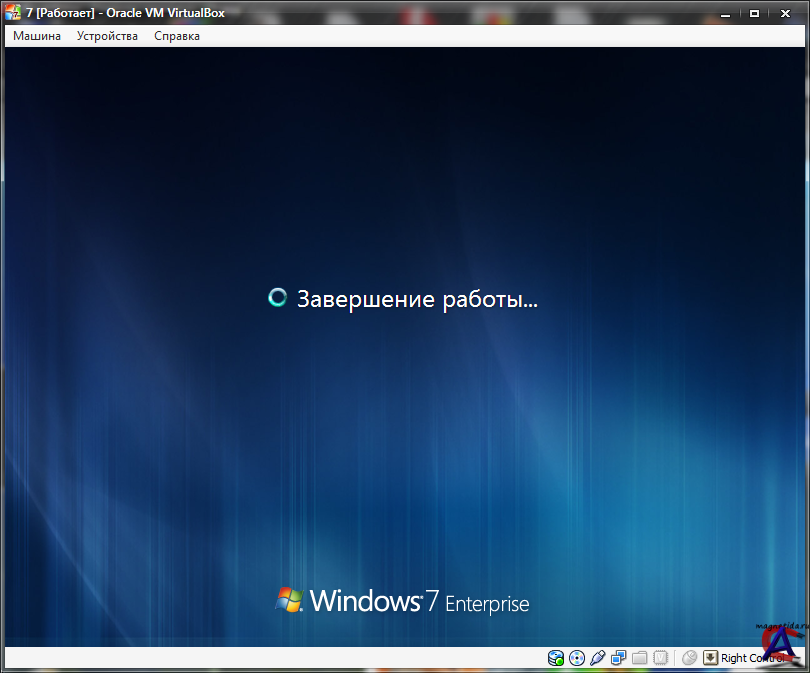
Task: Open the shared folders status icon
Action: click(x=639, y=658)
